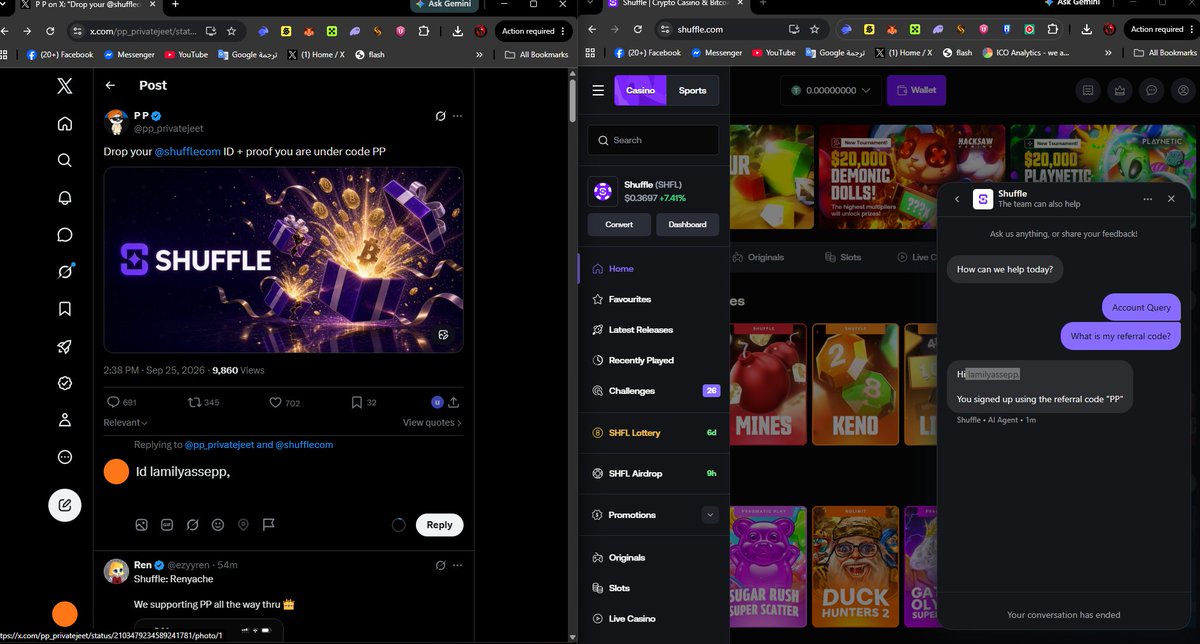
Task: Click the X page vertical scrollbar
Action: point(572,100)
